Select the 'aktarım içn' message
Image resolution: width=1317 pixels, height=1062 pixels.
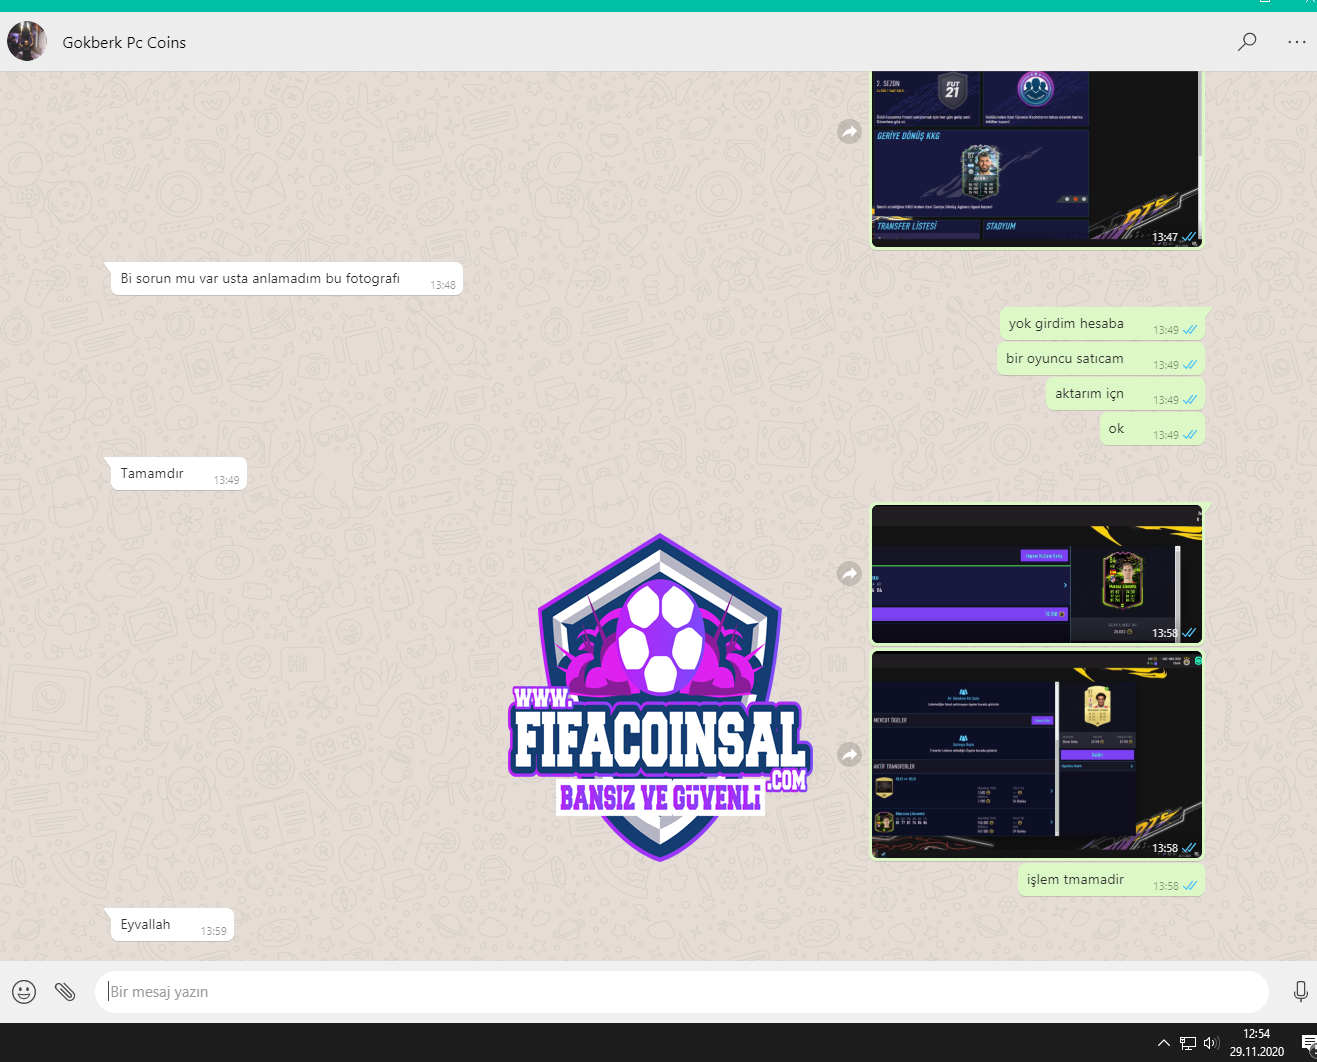[x=1124, y=394]
